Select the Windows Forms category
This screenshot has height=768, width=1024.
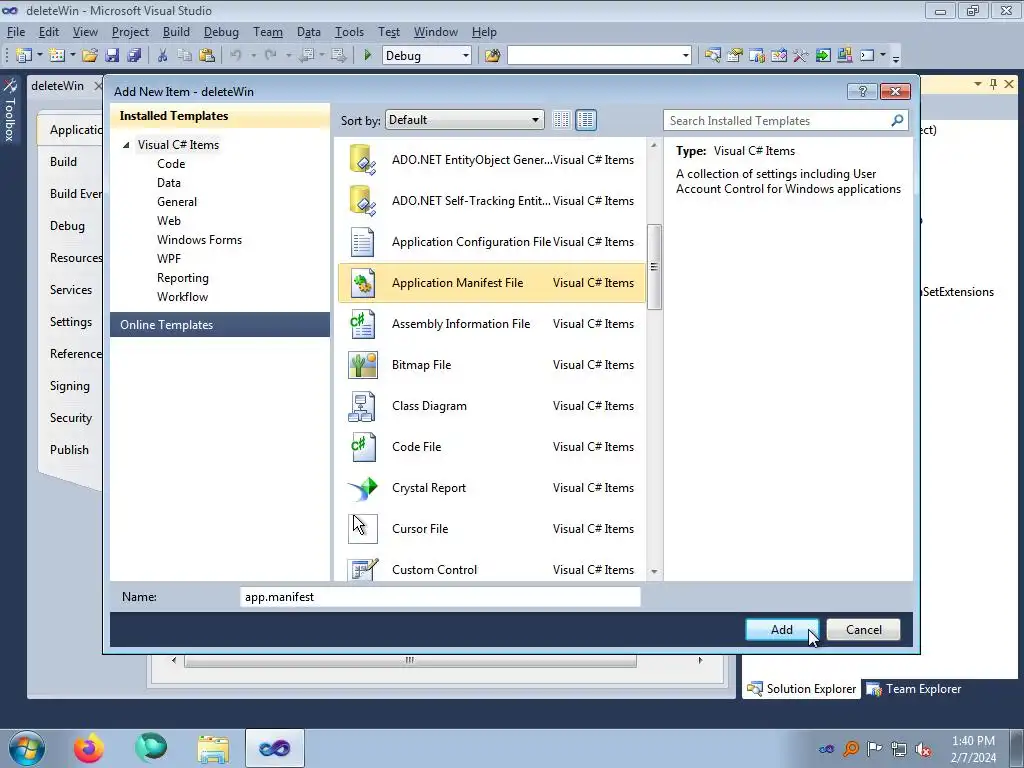(199, 240)
